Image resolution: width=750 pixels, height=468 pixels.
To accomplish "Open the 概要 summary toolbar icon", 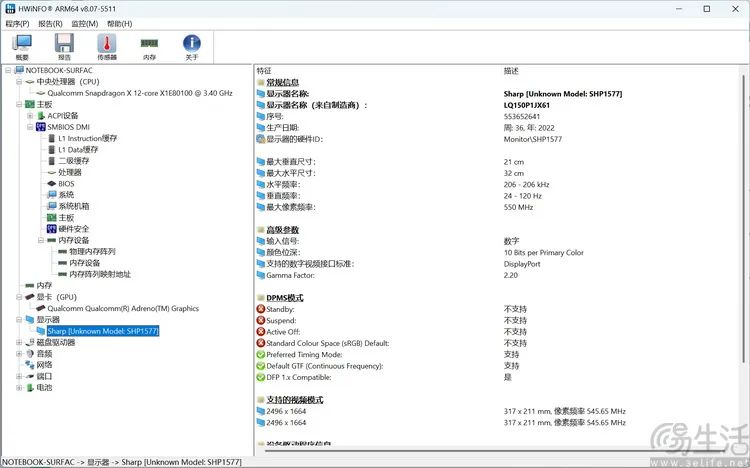I will [x=21, y=46].
